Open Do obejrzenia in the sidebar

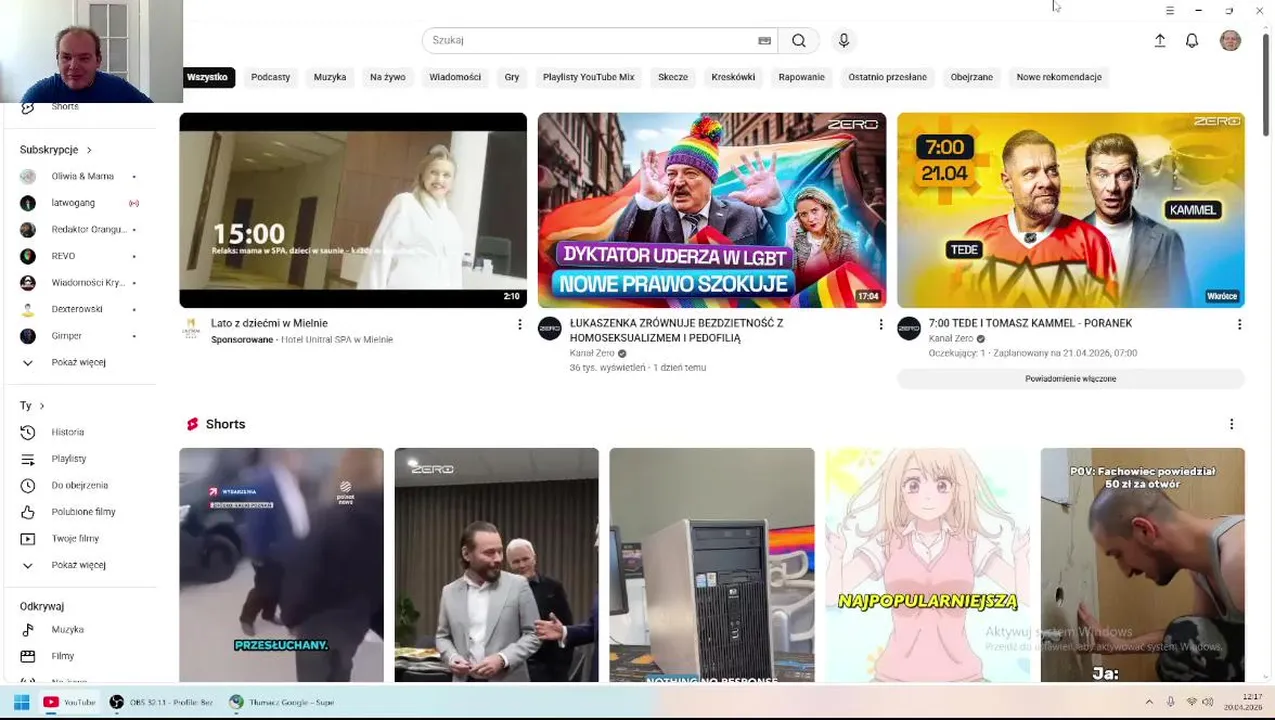pos(78,486)
